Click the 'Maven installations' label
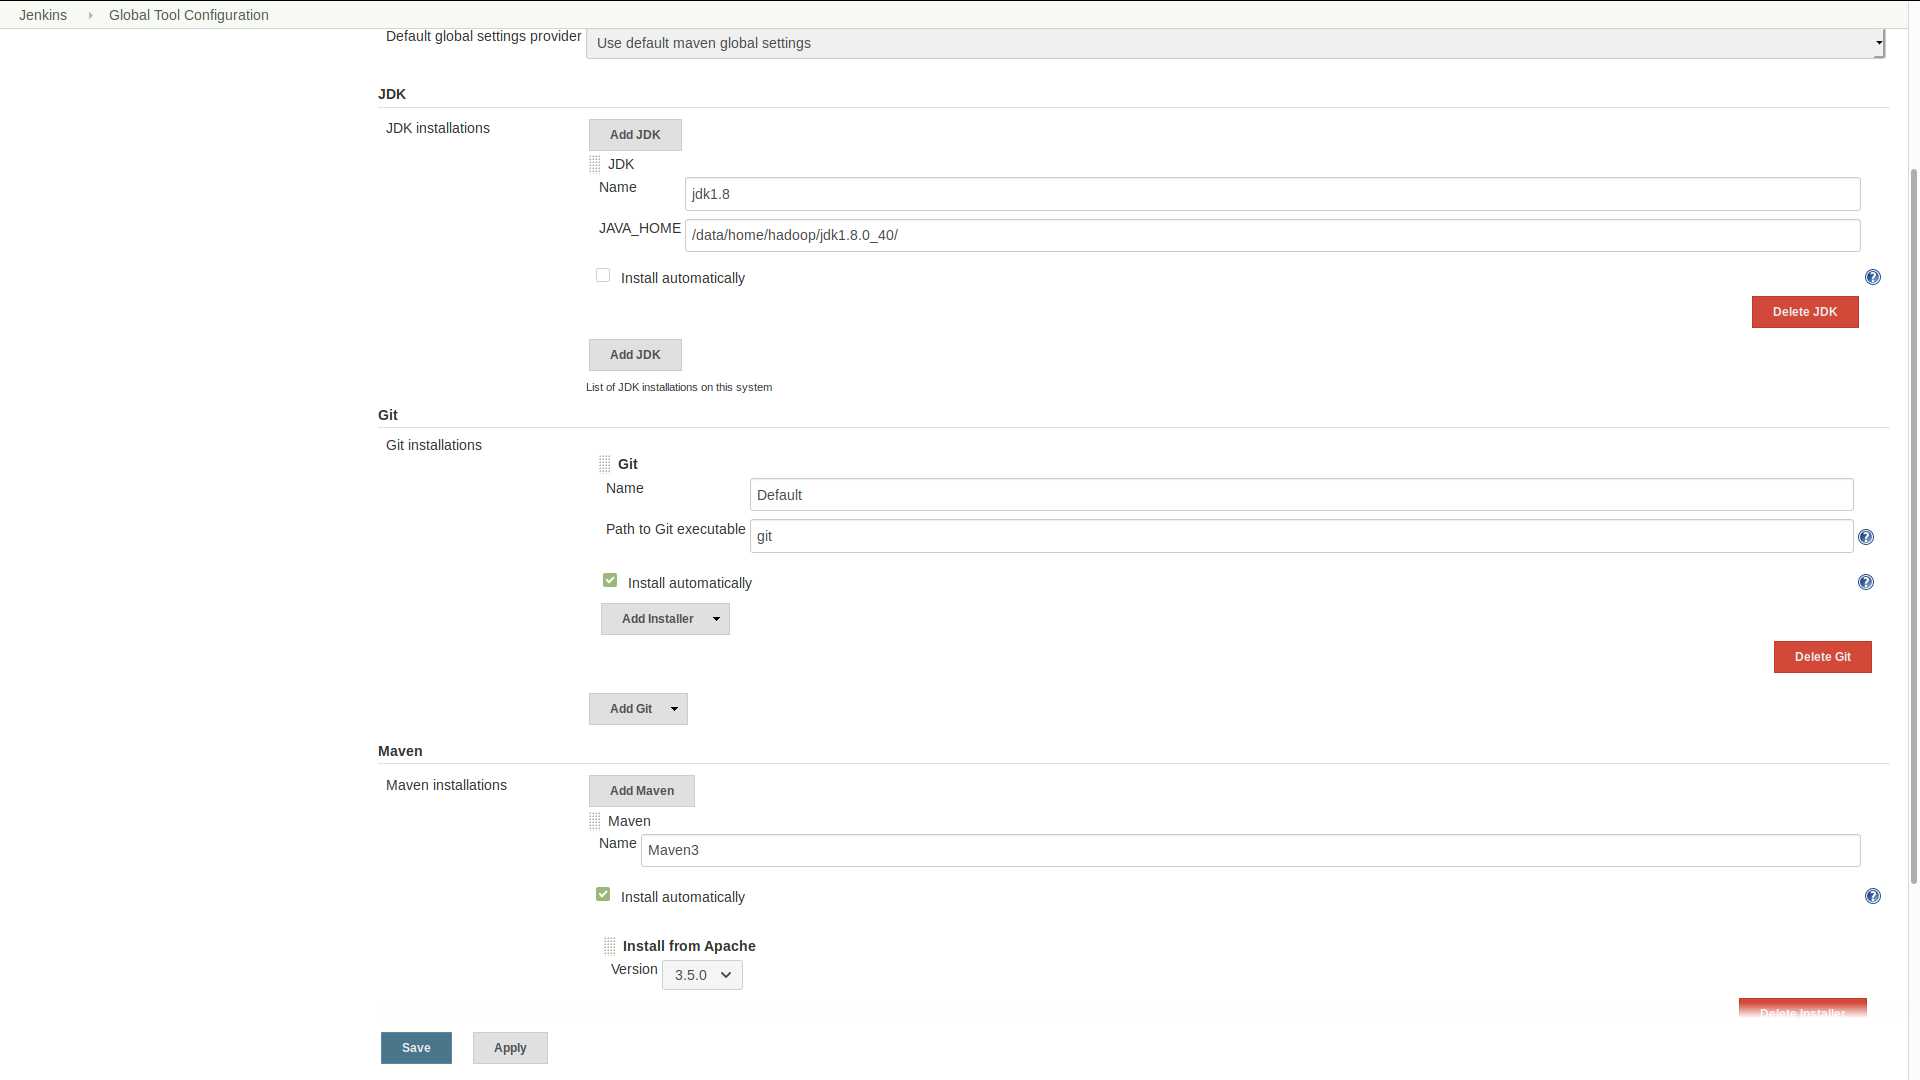The width and height of the screenshot is (1920, 1080). point(446,785)
